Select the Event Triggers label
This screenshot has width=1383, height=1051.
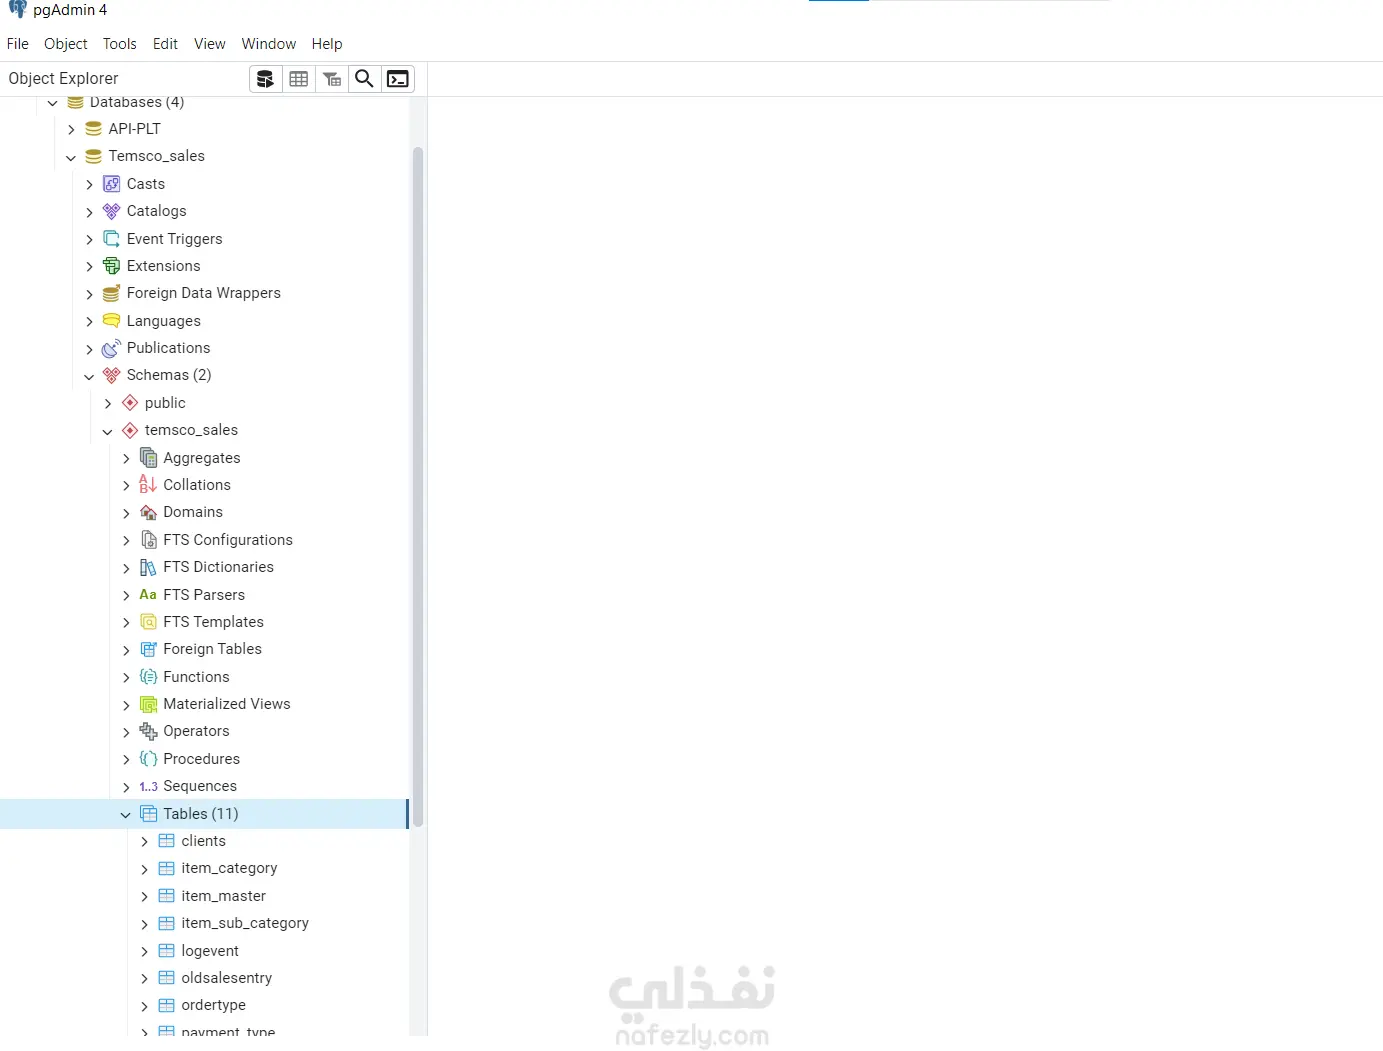(175, 239)
